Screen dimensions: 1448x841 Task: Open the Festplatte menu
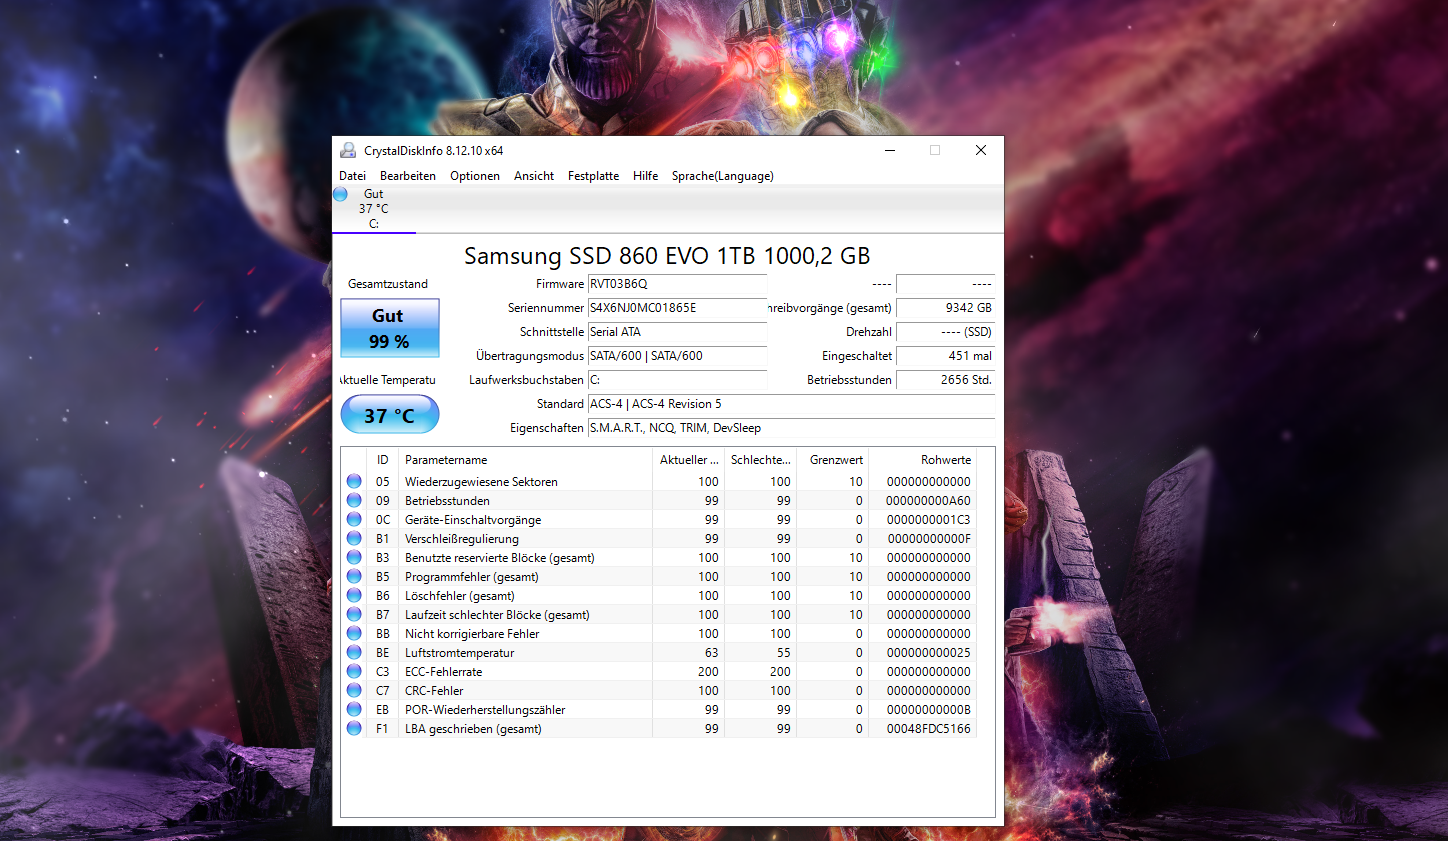click(593, 176)
